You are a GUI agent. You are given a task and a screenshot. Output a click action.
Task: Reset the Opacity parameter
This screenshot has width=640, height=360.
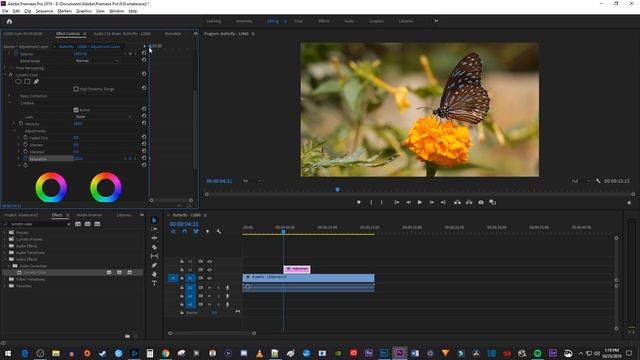[144, 53]
